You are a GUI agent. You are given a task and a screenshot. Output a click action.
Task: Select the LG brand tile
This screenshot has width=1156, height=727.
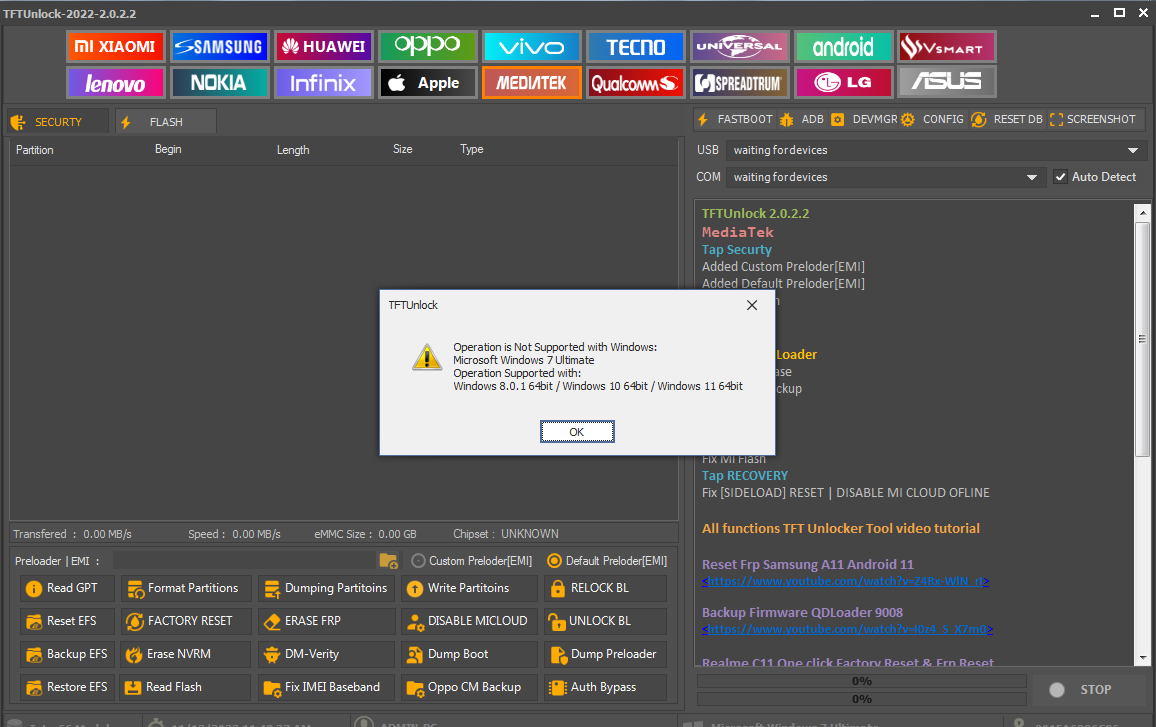(x=844, y=83)
